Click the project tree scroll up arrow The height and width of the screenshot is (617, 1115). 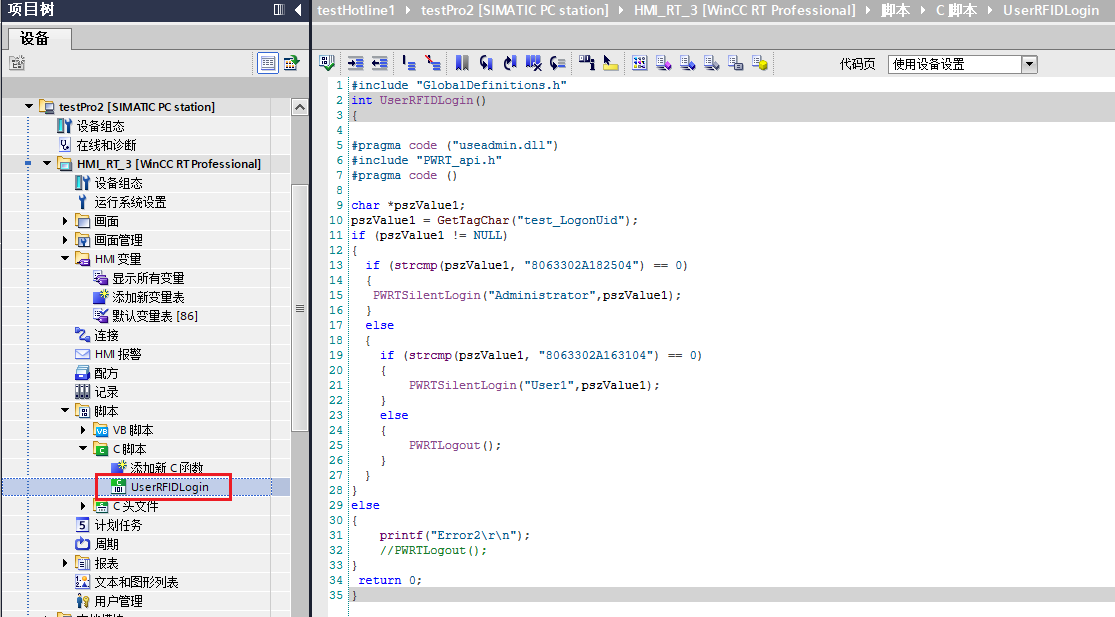(x=299, y=107)
